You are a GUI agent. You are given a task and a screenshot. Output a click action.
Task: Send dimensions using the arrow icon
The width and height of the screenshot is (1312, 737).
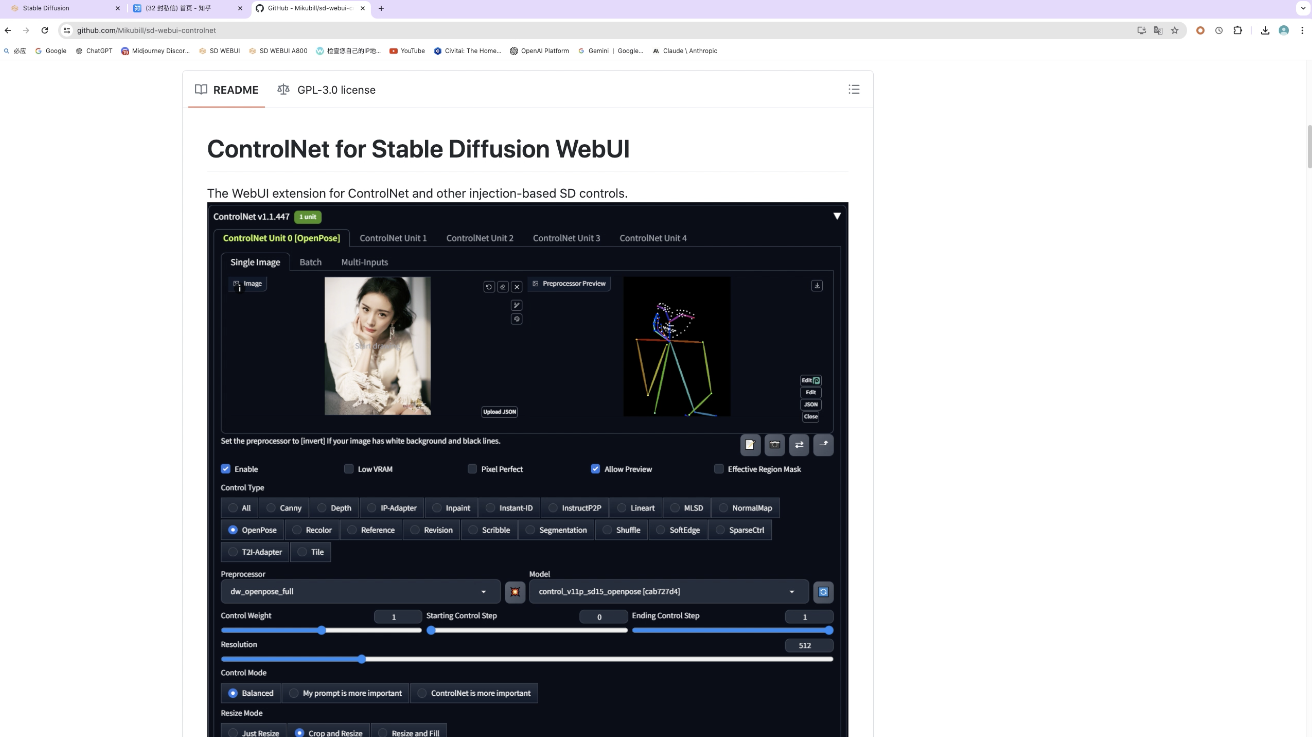(x=823, y=444)
